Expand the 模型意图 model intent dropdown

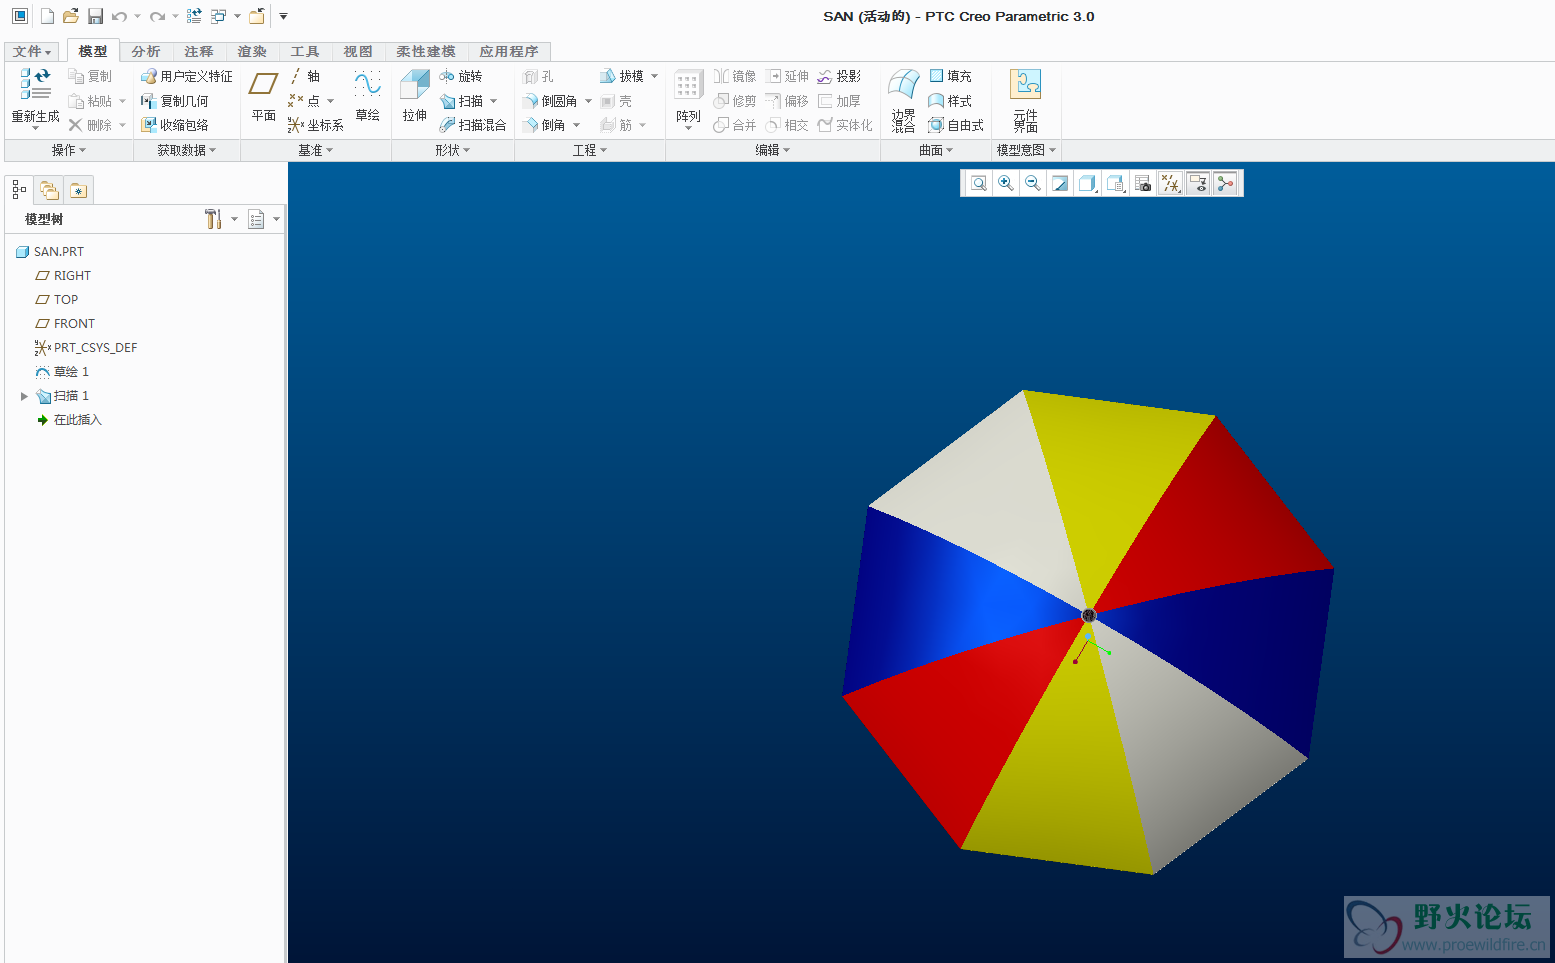1026,150
